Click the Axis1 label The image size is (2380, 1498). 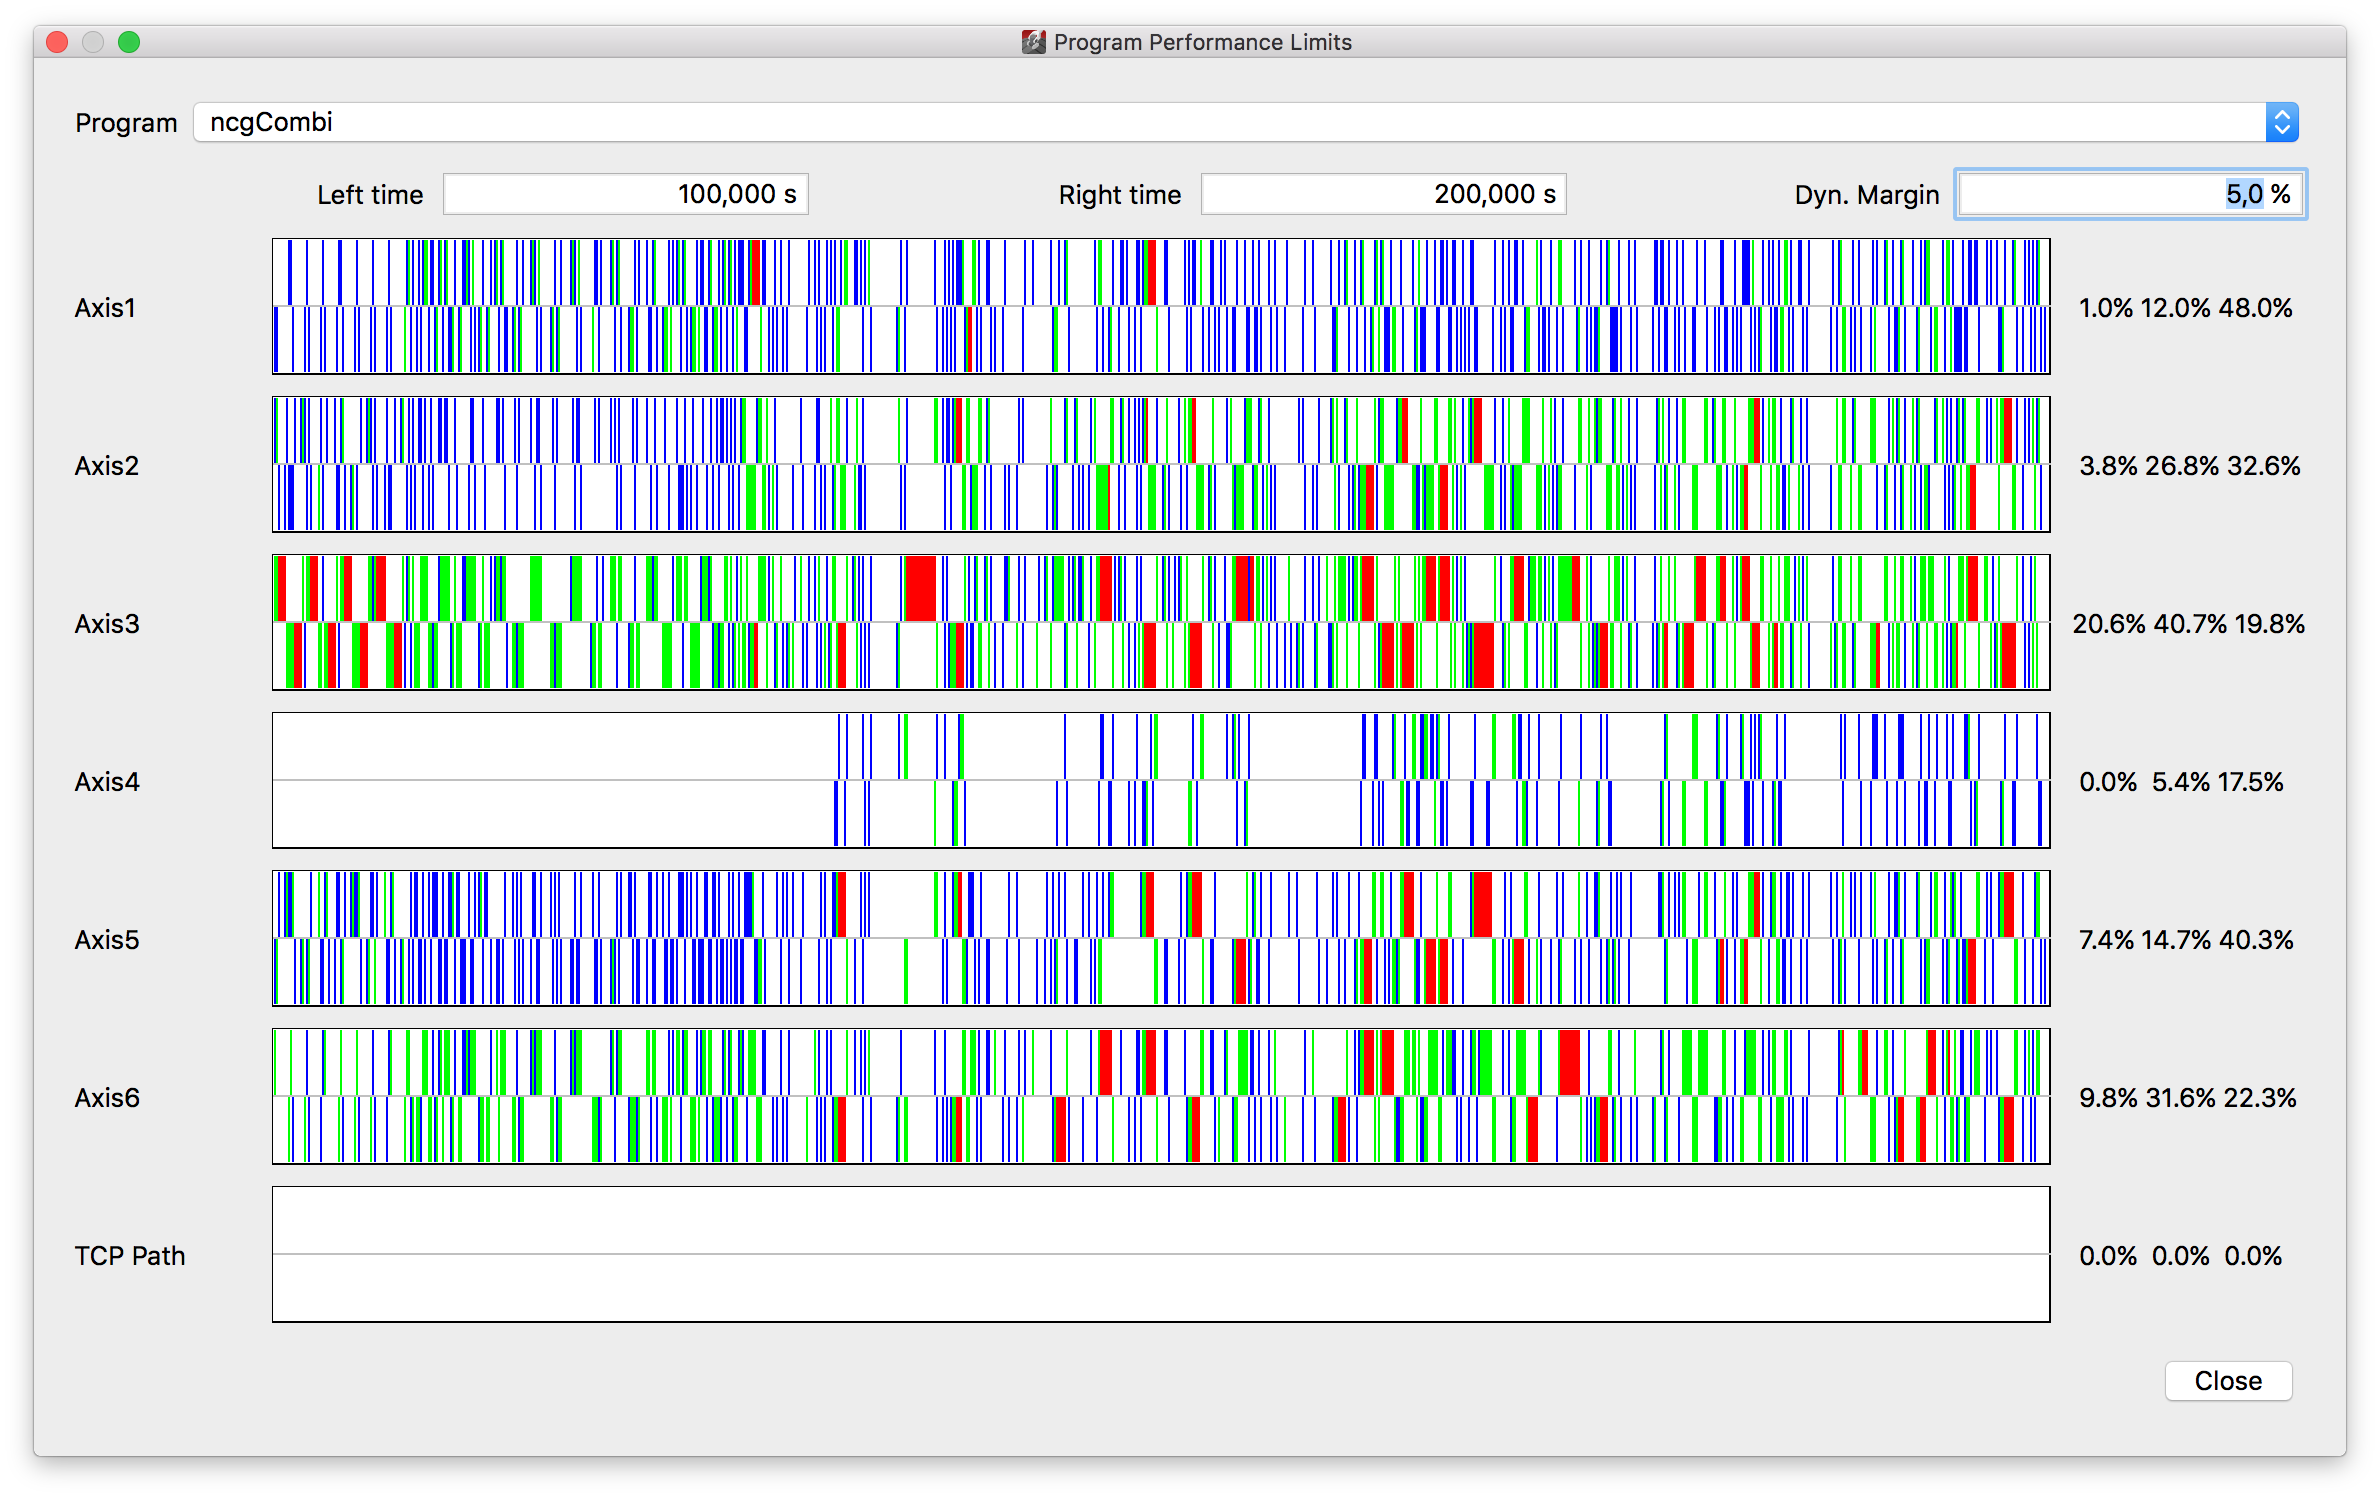(105, 308)
